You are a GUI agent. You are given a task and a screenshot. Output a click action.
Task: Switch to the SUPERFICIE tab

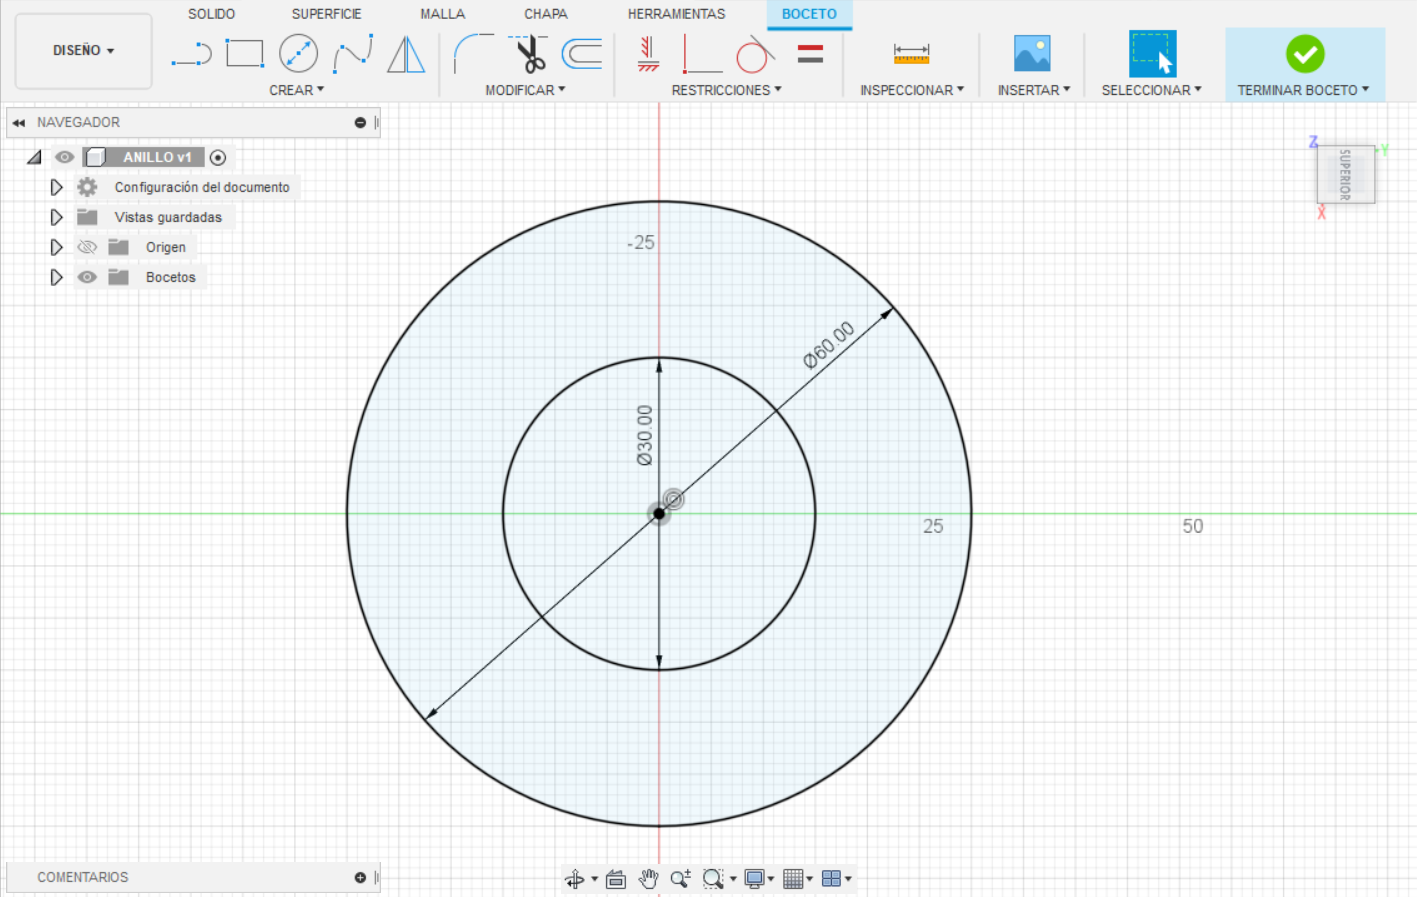[326, 14]
